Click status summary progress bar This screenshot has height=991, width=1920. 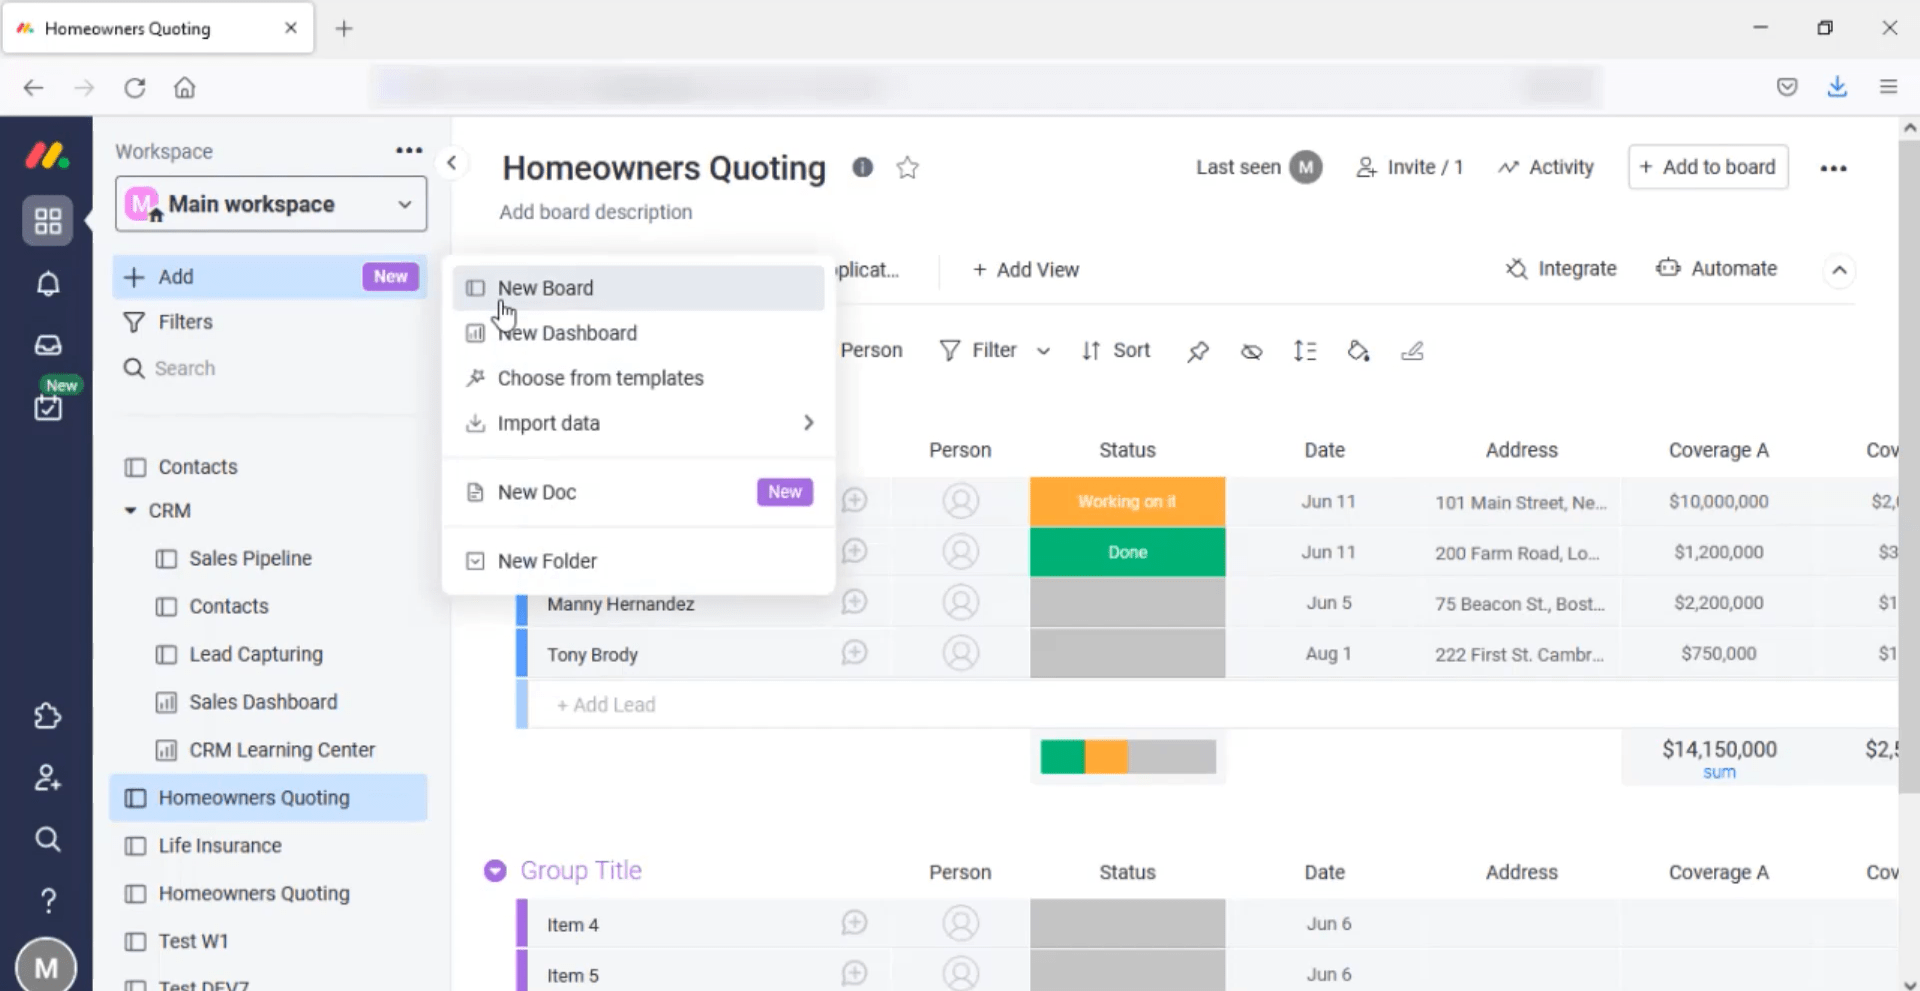[1127, 757]
